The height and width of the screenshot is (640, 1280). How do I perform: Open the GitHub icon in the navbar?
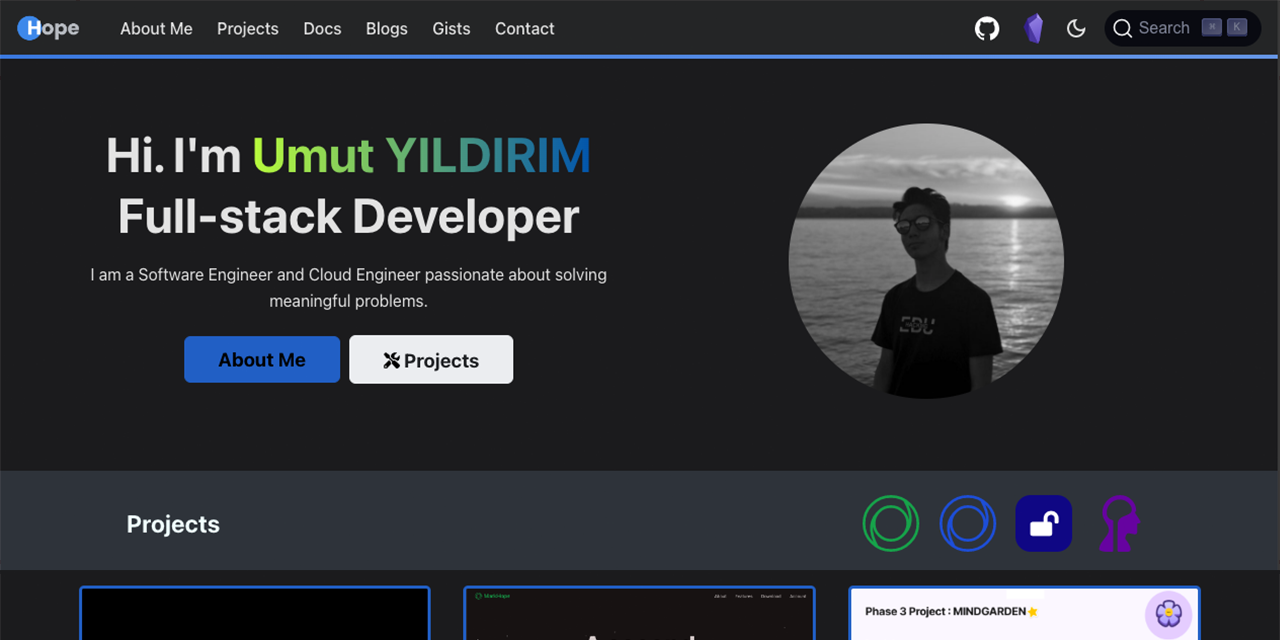coord(986,28)
